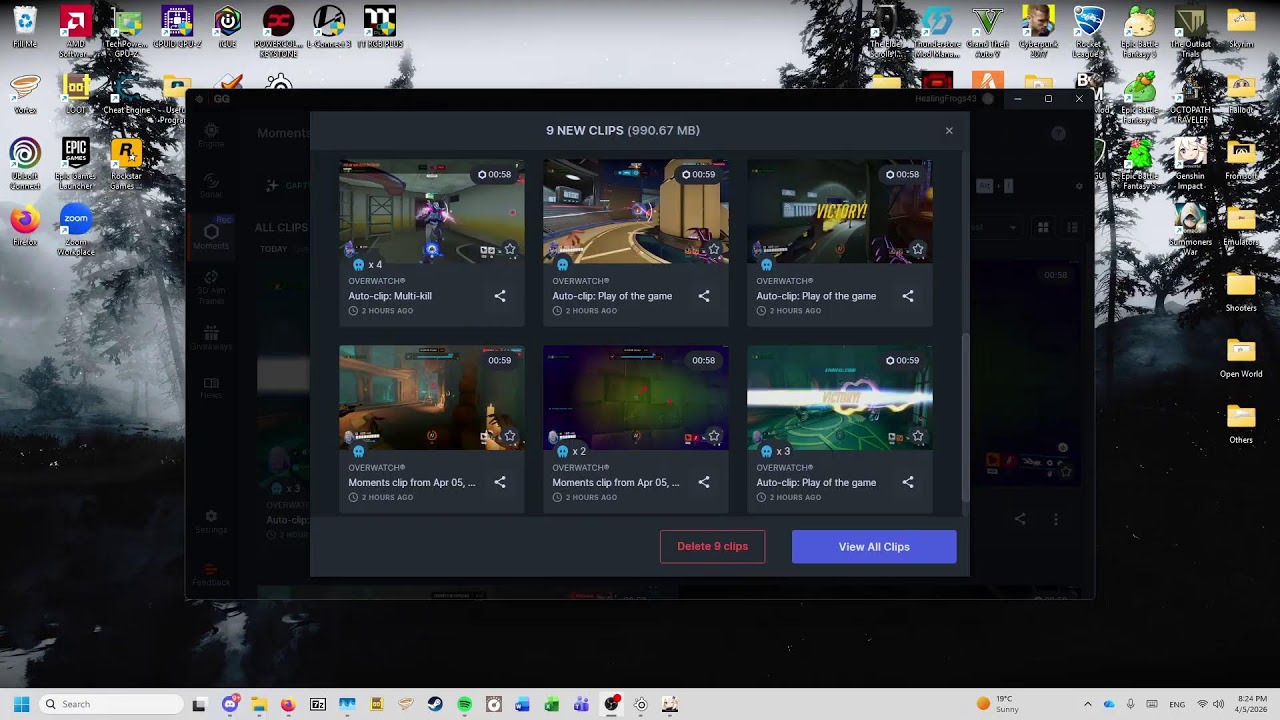This screenshot has width=1280, height=720.
Task: Select the Summoners War desktop icon
Action: (x=1190, y=229)
